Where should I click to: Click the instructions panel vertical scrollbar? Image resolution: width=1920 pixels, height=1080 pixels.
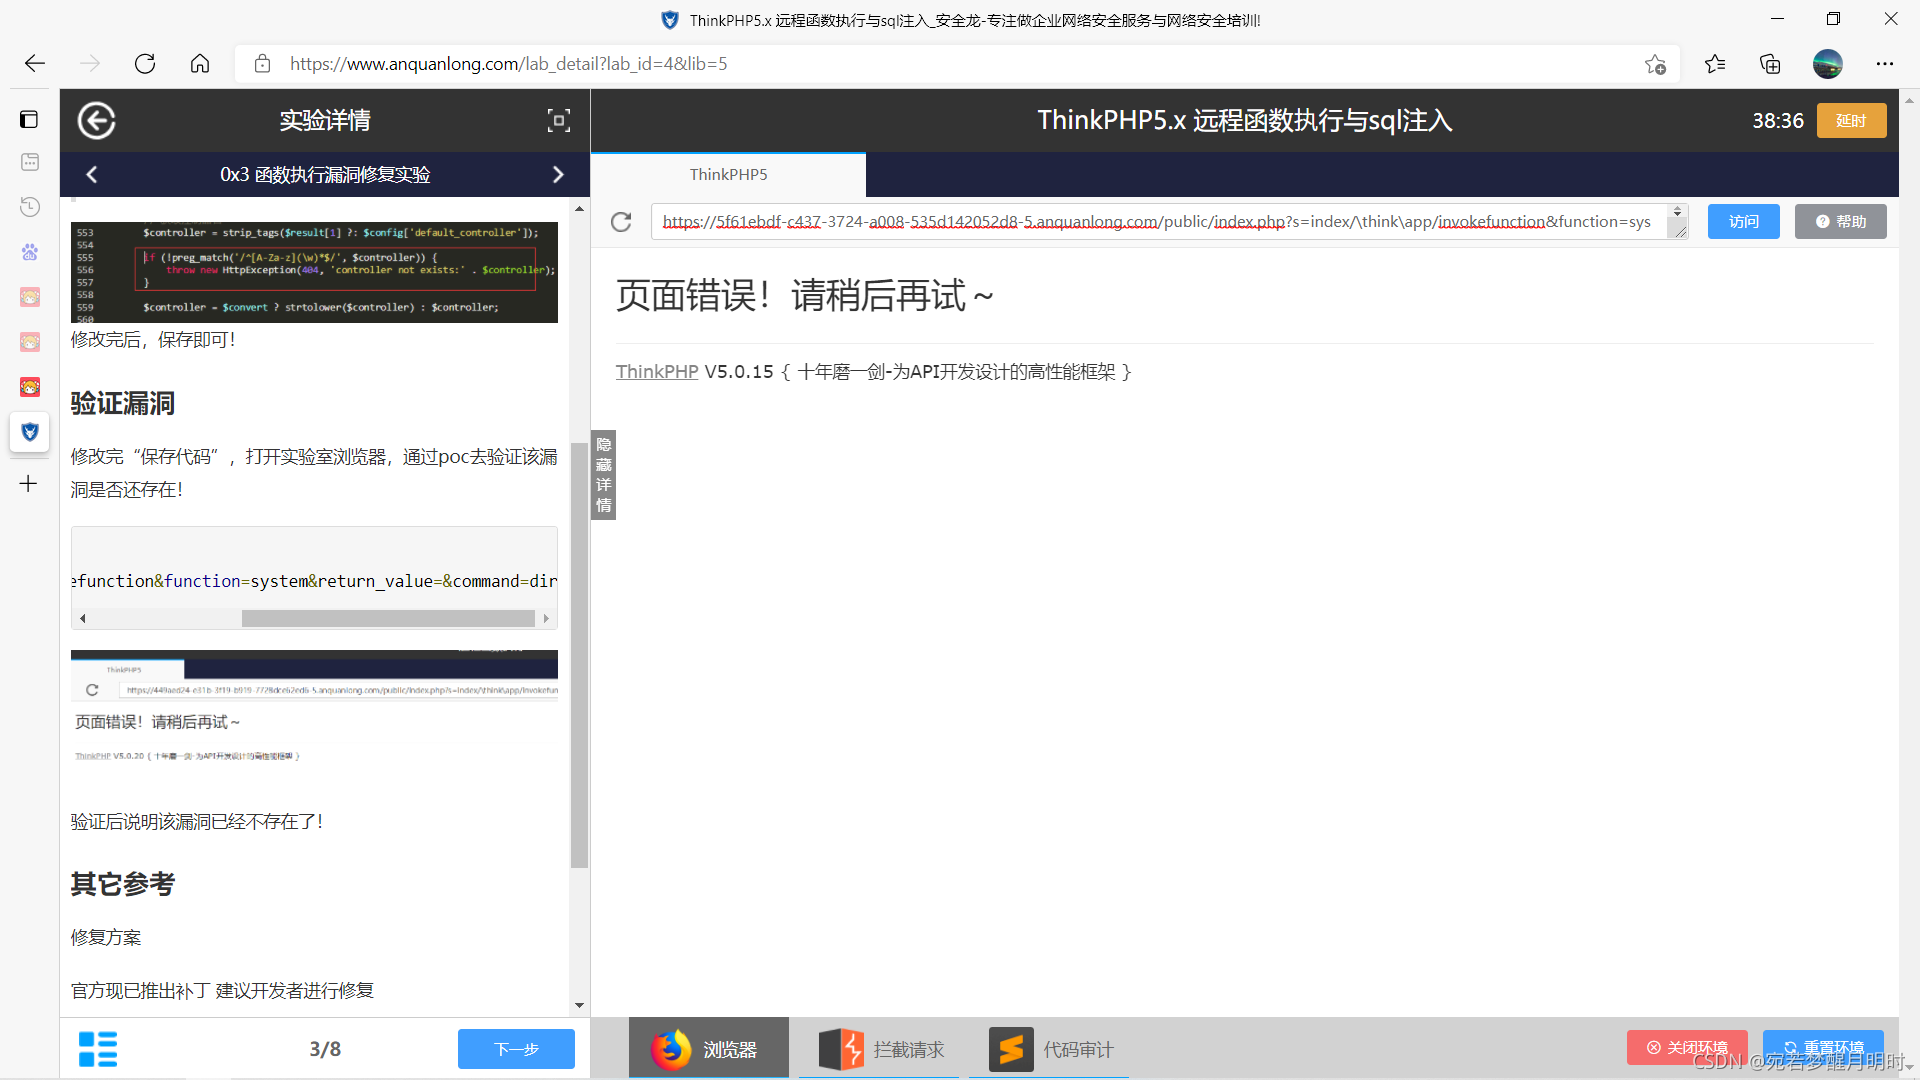(579, 655)
